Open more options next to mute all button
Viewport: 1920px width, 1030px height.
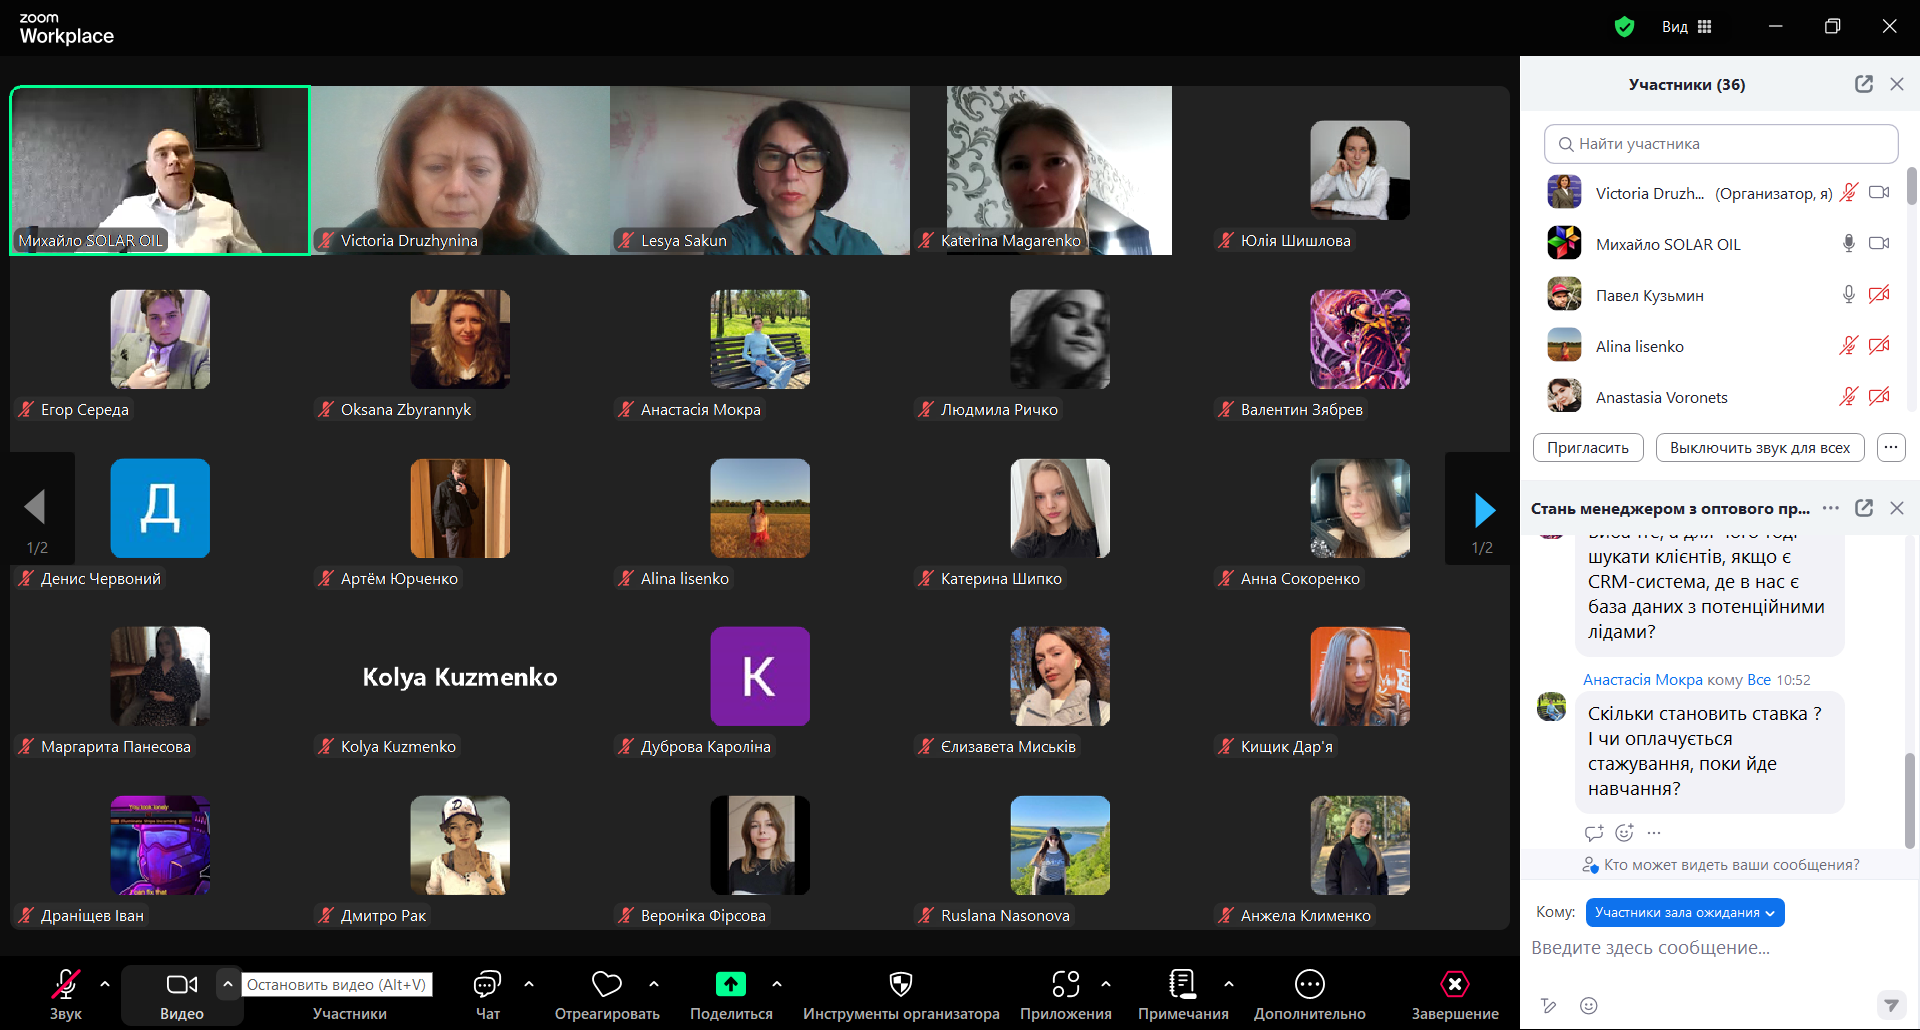(x=1891, y=448)
